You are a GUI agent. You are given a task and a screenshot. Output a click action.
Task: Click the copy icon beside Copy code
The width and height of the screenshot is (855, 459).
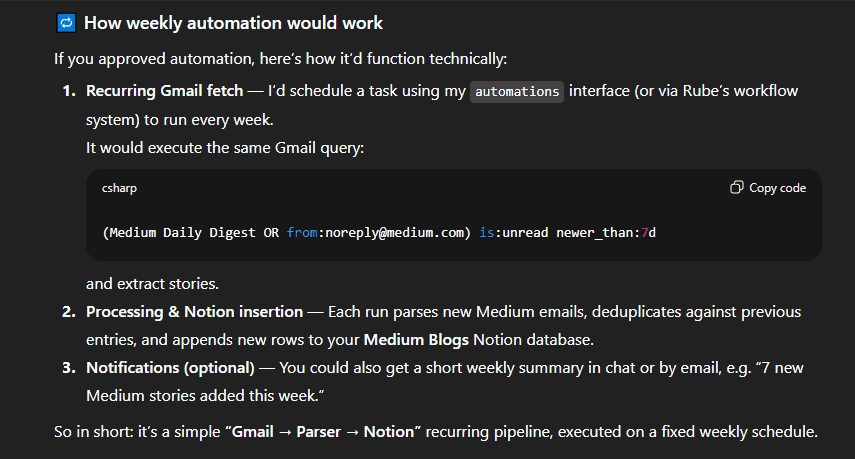pos(737,188)
